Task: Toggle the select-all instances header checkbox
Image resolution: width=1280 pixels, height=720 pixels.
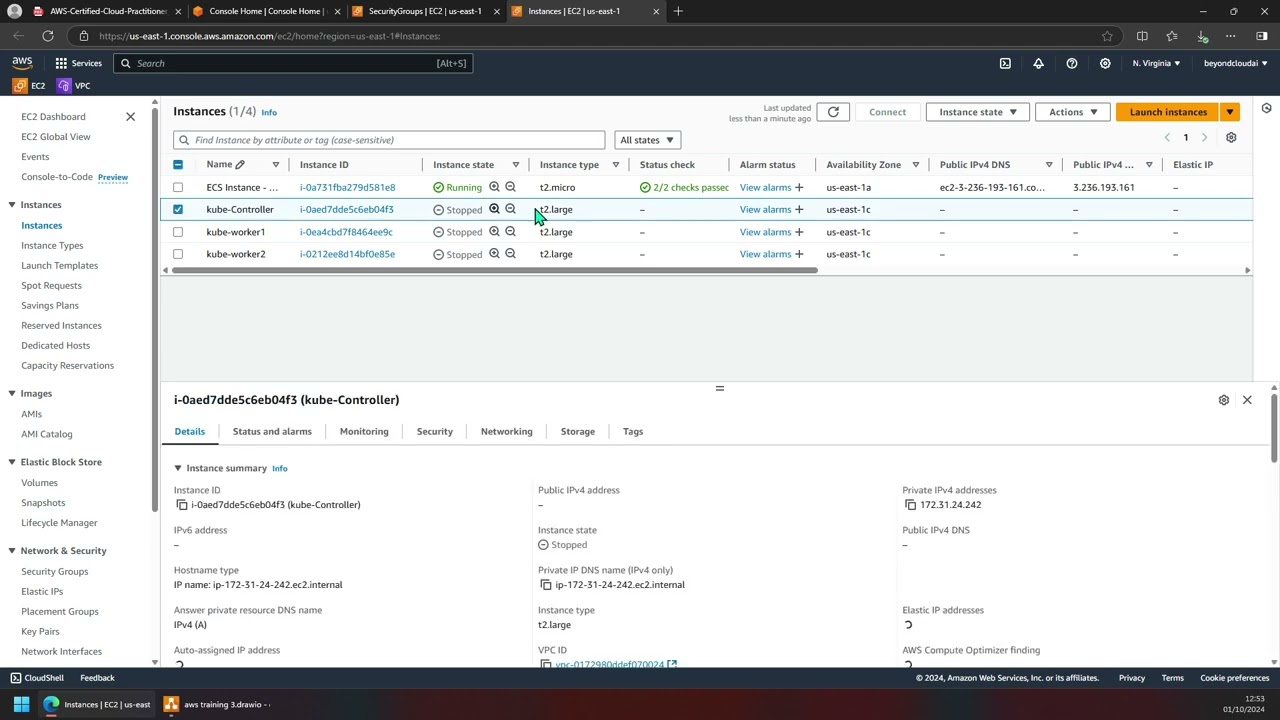Action: point(178,164)
